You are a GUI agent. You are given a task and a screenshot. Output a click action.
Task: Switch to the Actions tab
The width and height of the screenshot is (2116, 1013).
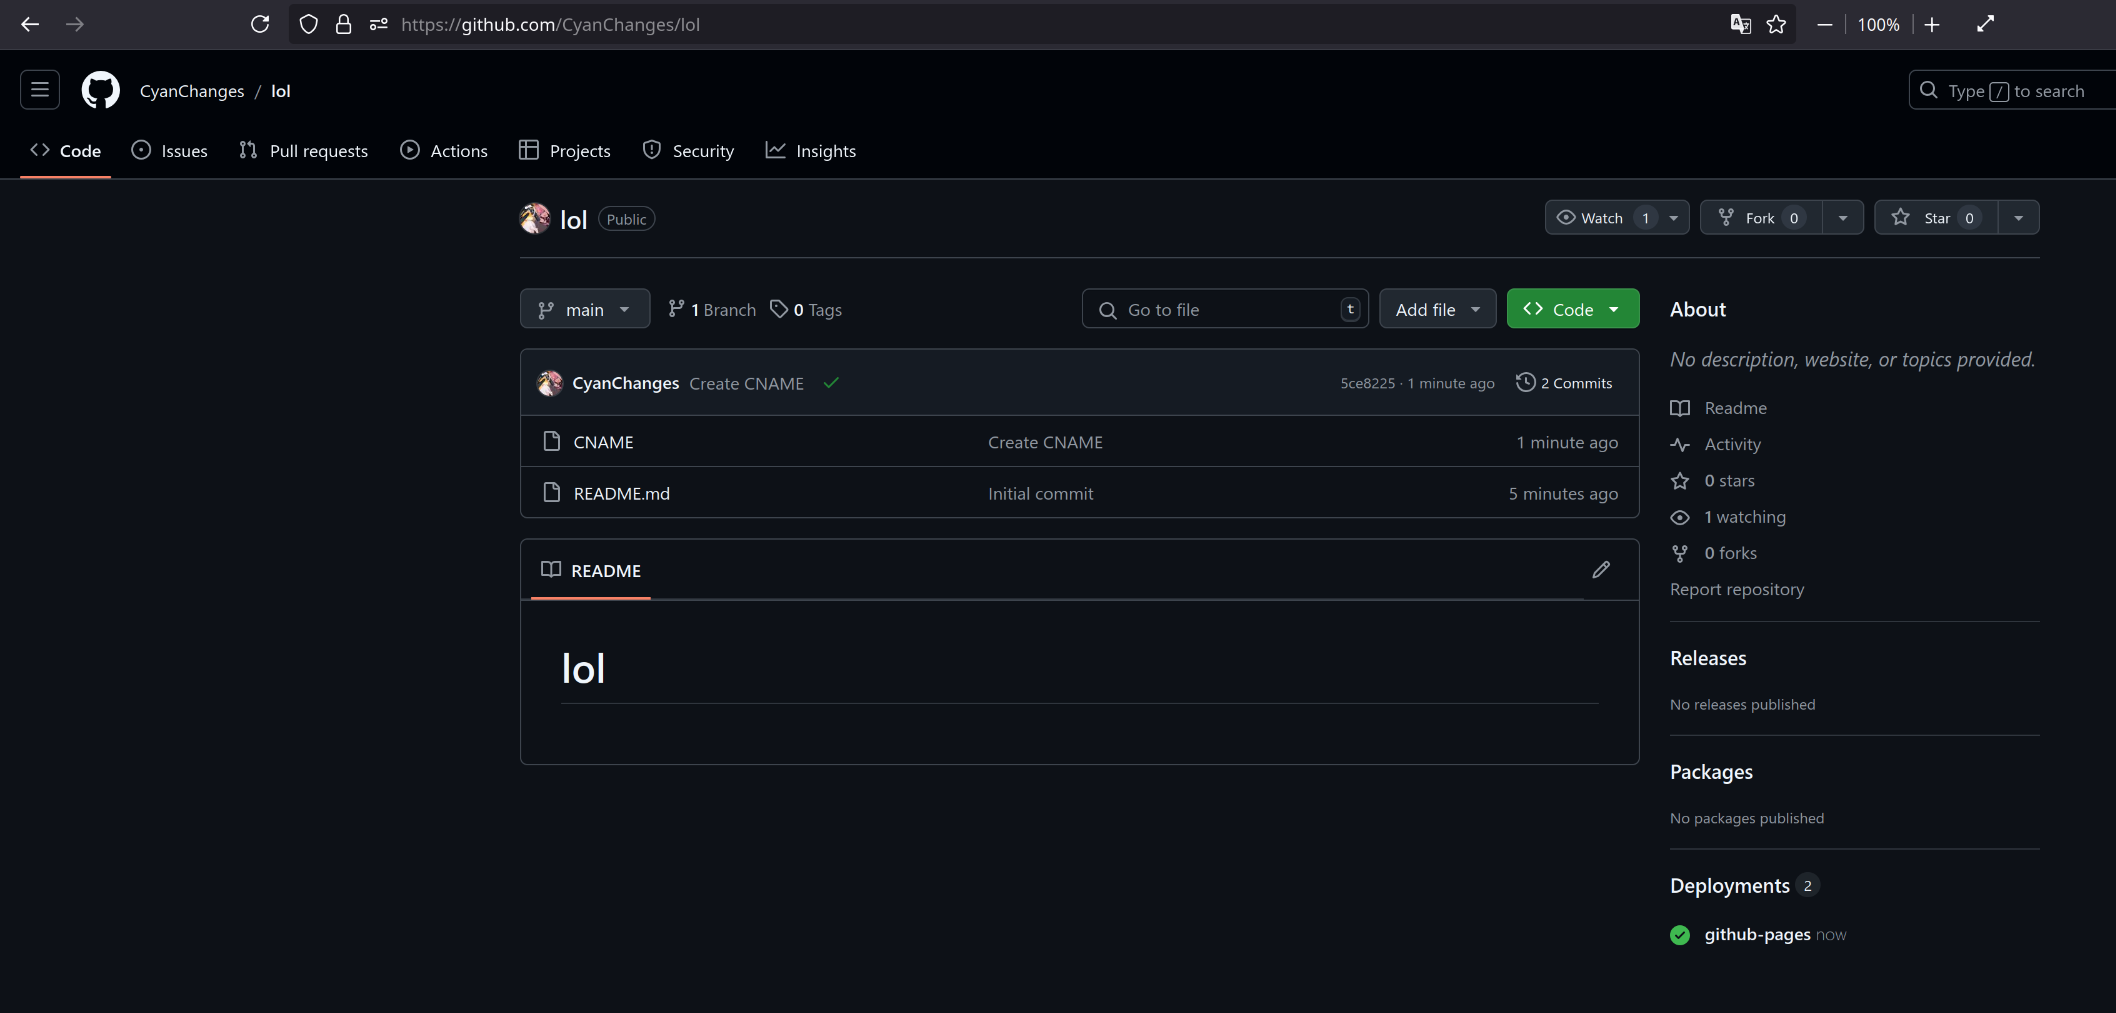pyautogui.click(x=444, y=151)
